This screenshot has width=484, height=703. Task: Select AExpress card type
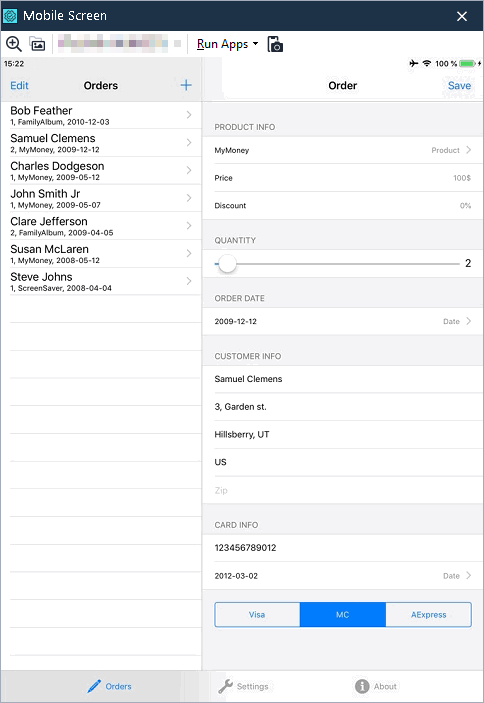(x=428, y=614)
